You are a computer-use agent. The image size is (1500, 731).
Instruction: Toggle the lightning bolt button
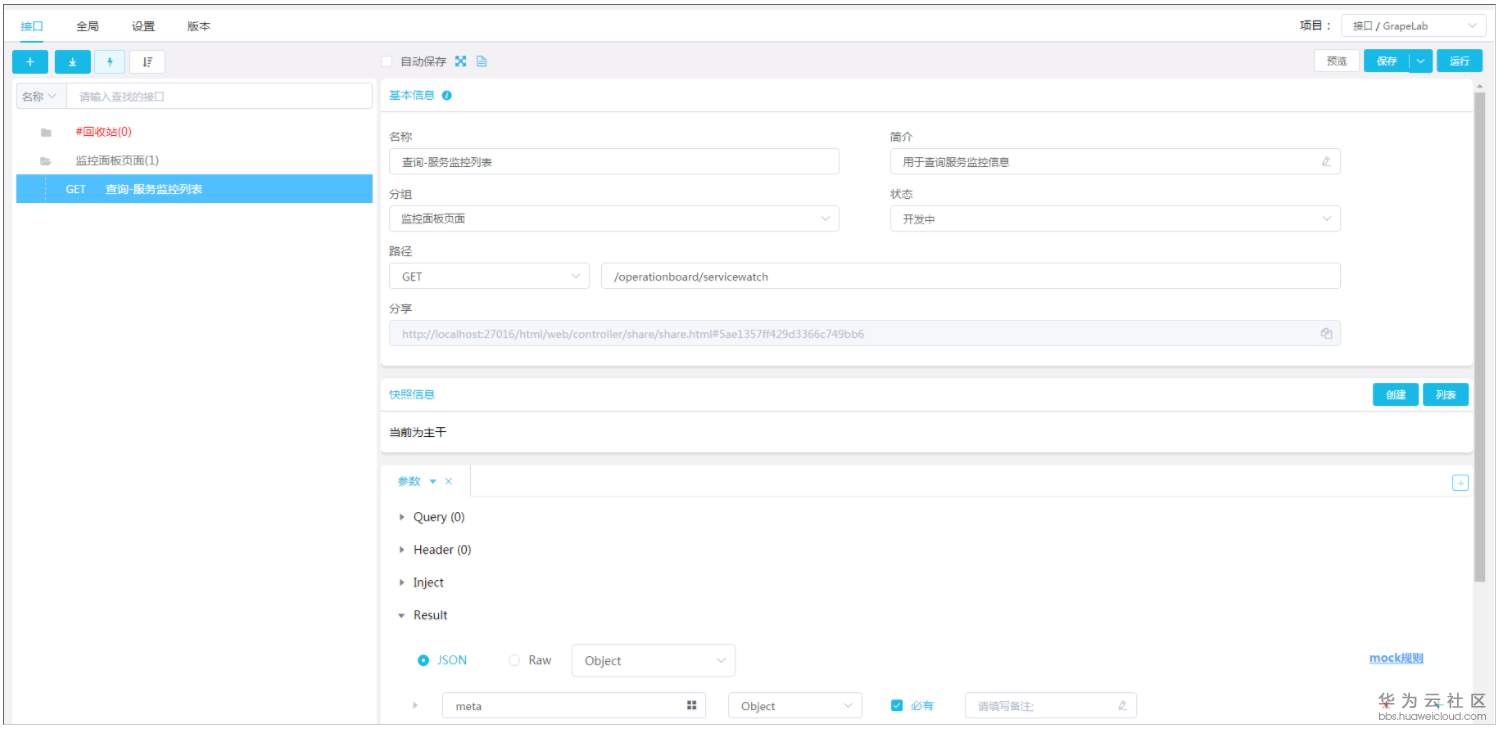(109, 62)
